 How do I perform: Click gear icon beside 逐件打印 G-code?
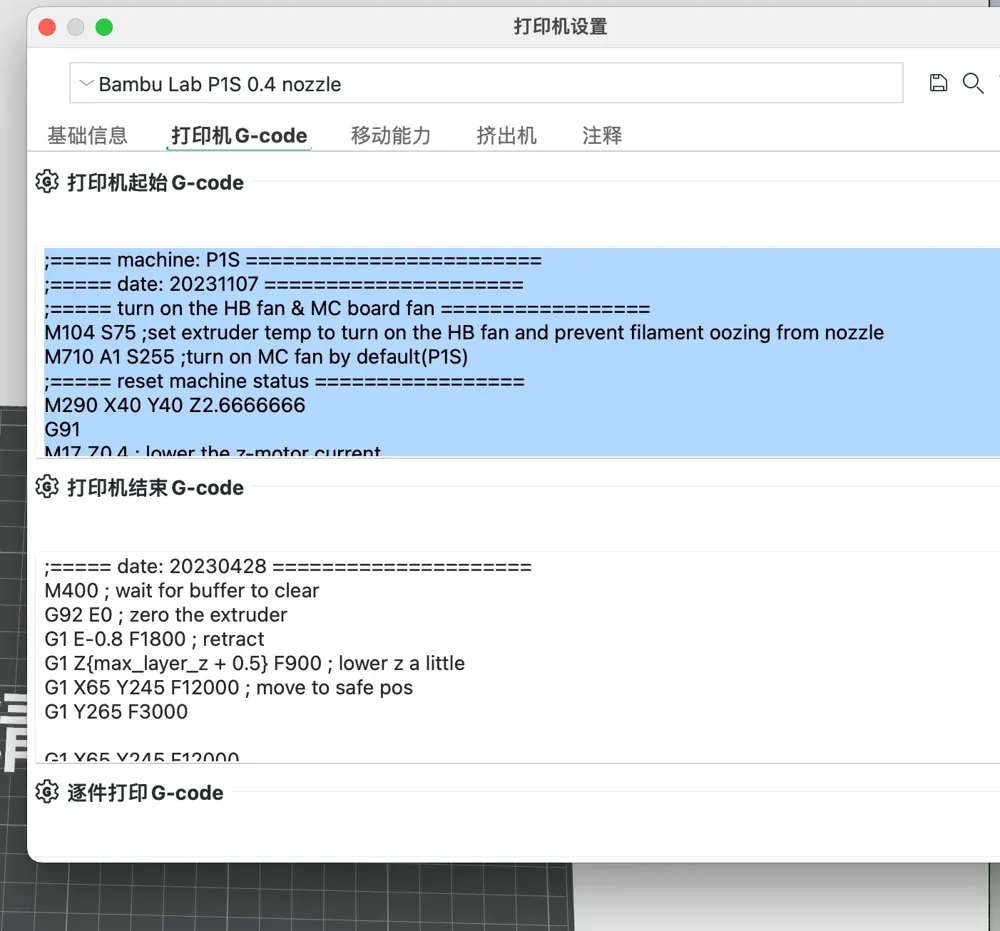[x=46, y=792]
